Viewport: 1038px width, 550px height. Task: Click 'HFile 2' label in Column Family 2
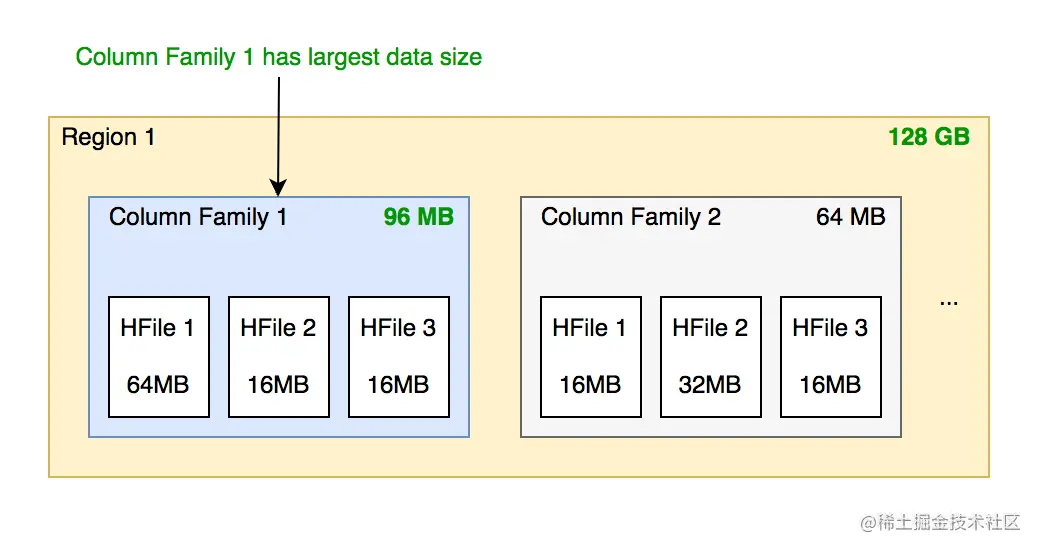click(710, 328)
